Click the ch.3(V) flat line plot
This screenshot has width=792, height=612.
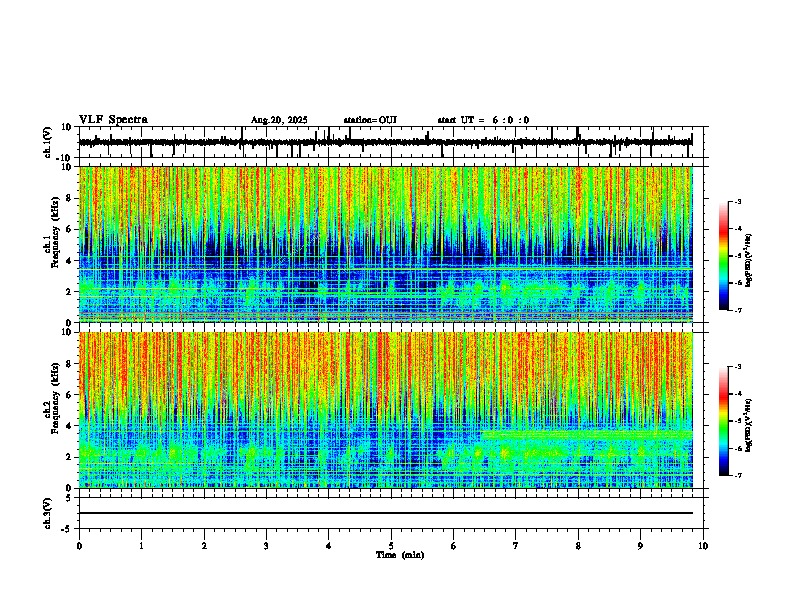(393, 513)
